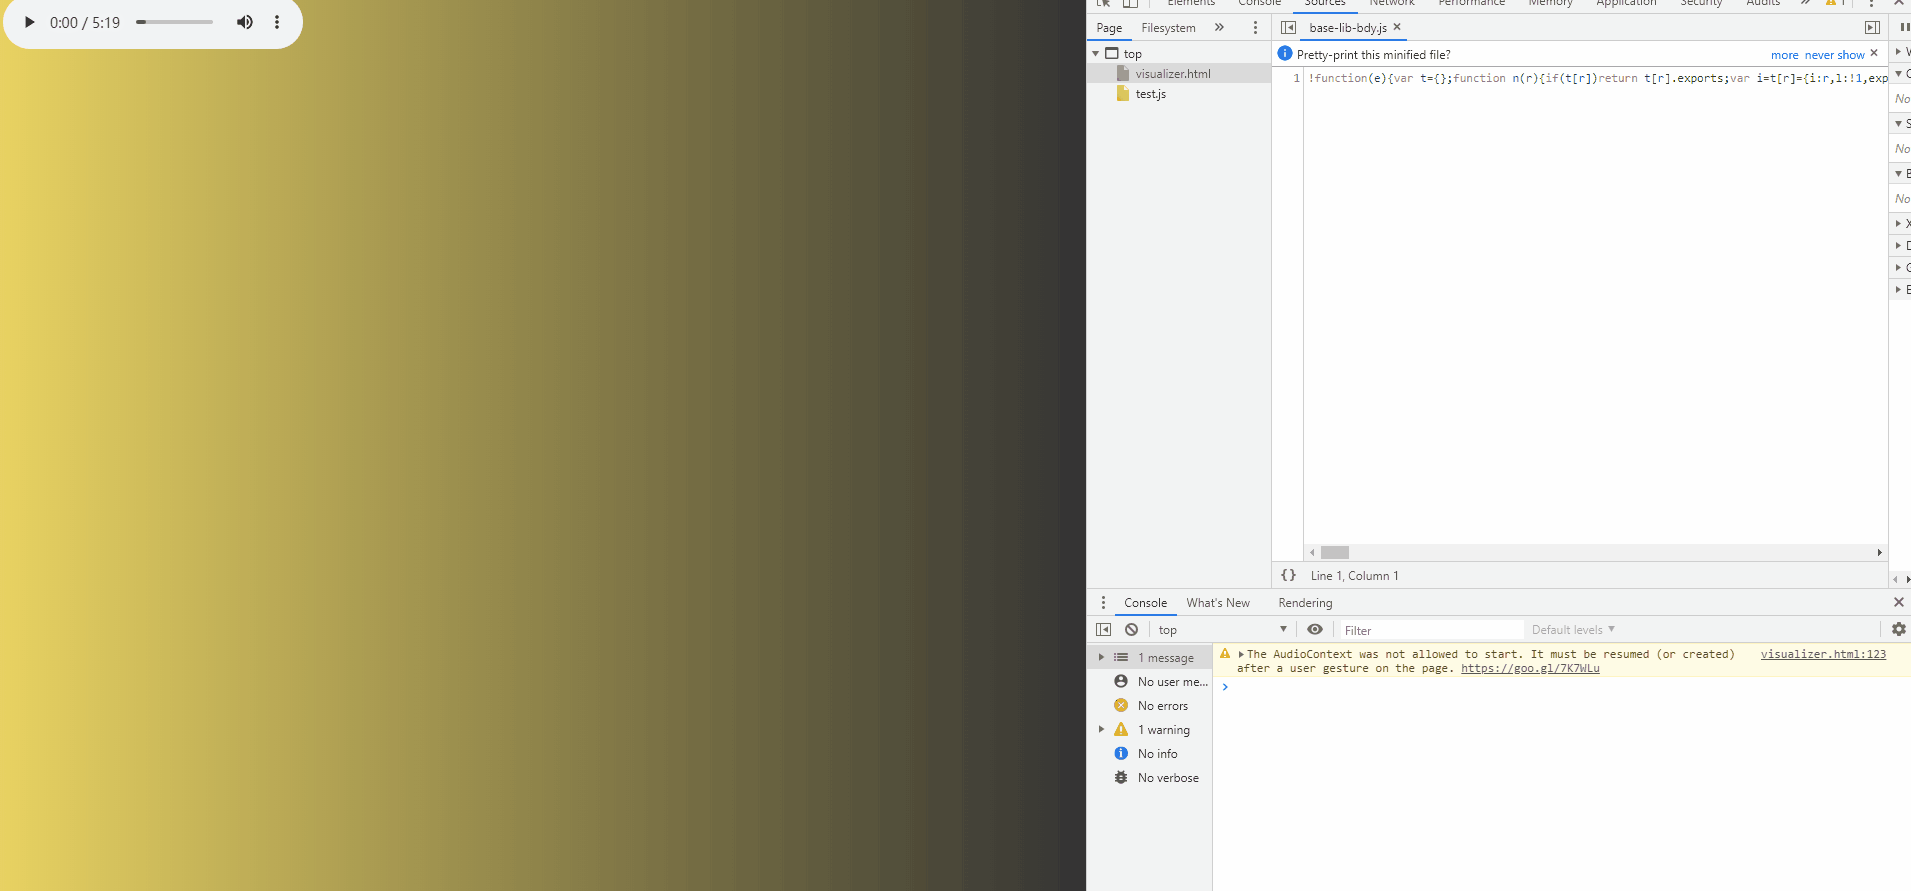
Task: Collapse the top frame tree node
Action: coord(1096,54)
